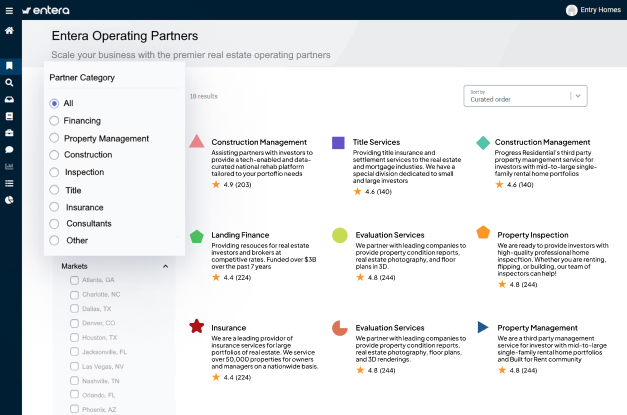The height and width of the screenshot is (415, 627).
Task: Click the pie chart sidebar icon
Action: (x=9, y=200)
